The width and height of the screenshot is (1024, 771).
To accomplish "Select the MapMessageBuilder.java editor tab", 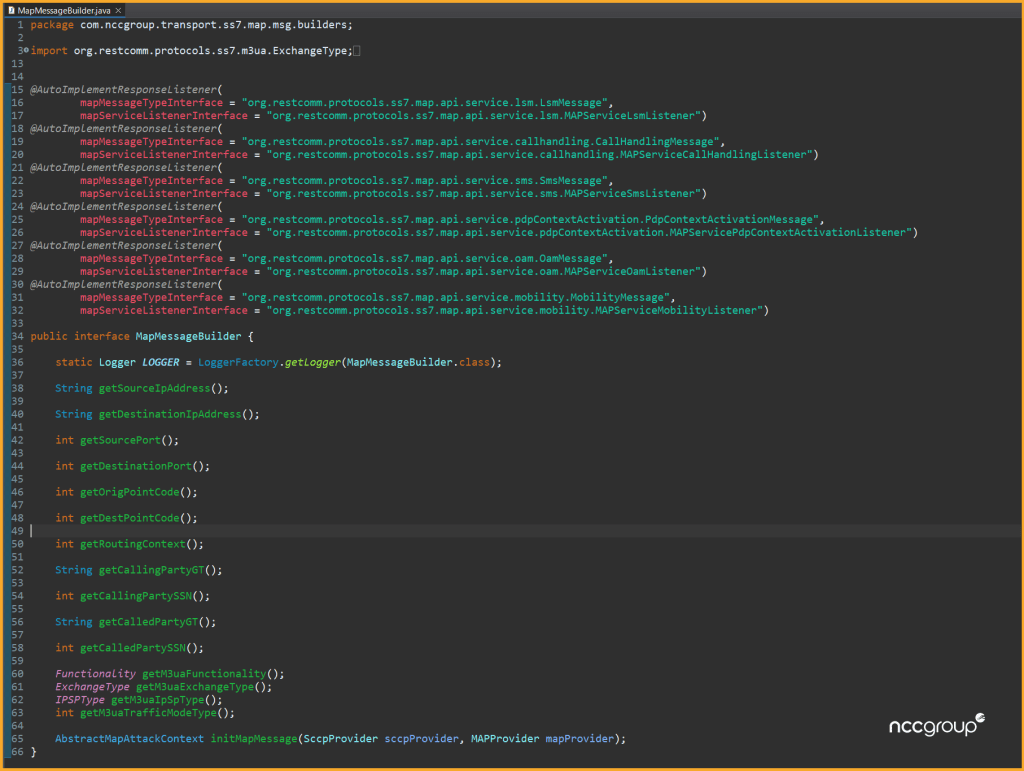I will pyautogui.click(x=64, y=9).
